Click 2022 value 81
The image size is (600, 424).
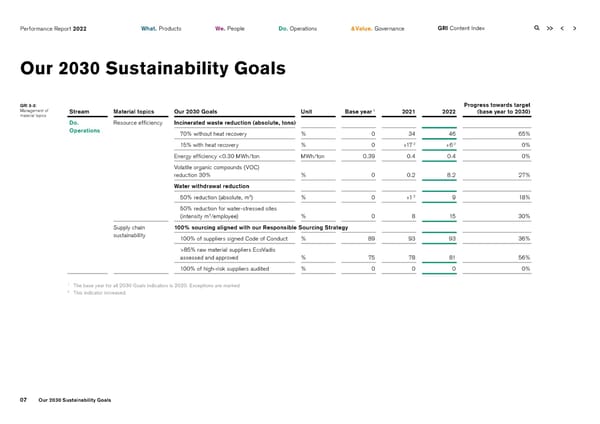(452, 258)
